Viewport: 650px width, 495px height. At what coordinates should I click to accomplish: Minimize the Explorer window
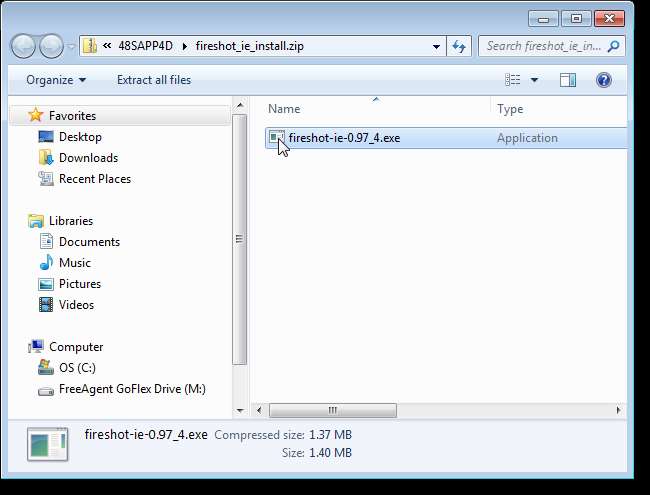click(543, 19)
